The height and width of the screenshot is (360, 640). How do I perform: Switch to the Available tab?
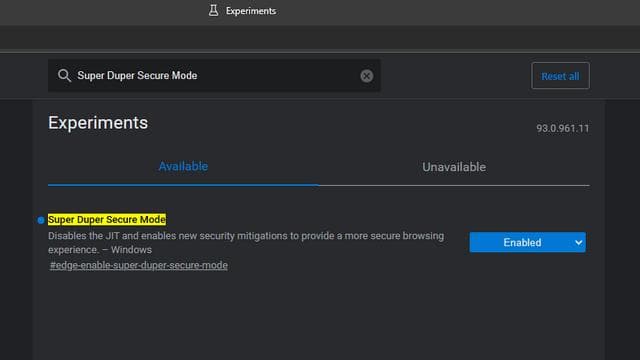point(183,167)
